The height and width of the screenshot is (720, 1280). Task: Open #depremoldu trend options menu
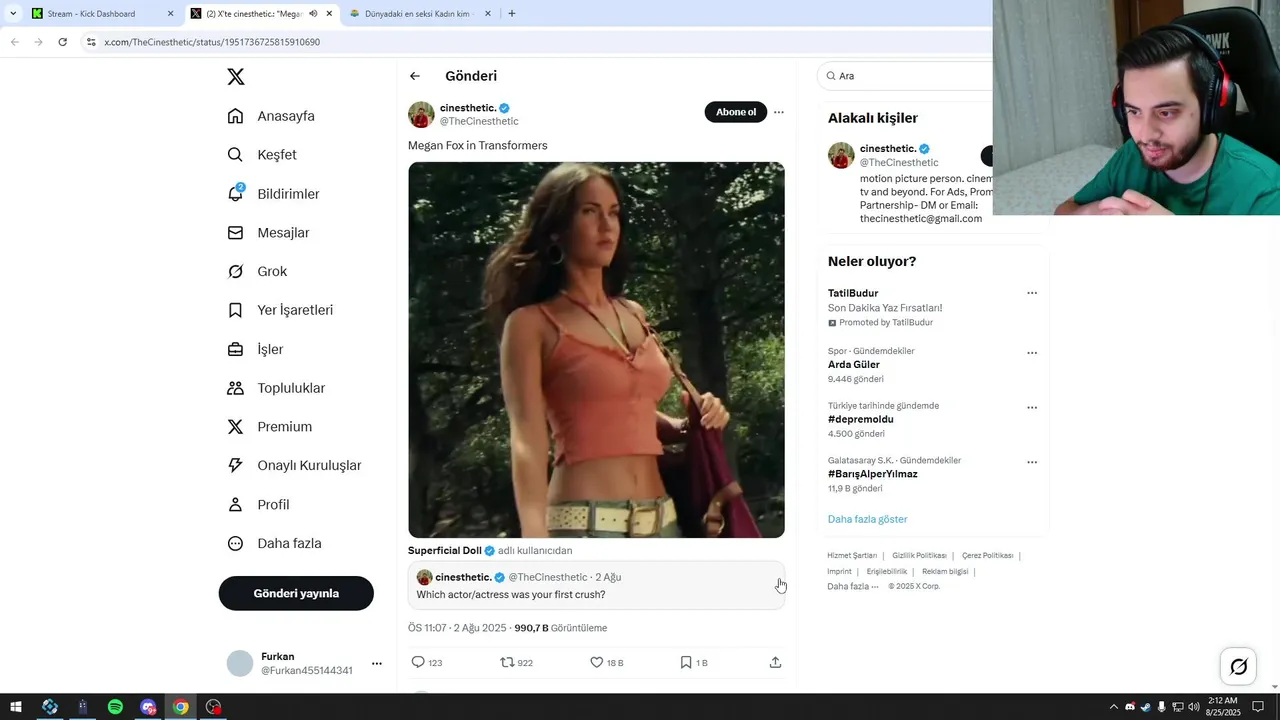pyautogui.click(x=1032, y=408)
